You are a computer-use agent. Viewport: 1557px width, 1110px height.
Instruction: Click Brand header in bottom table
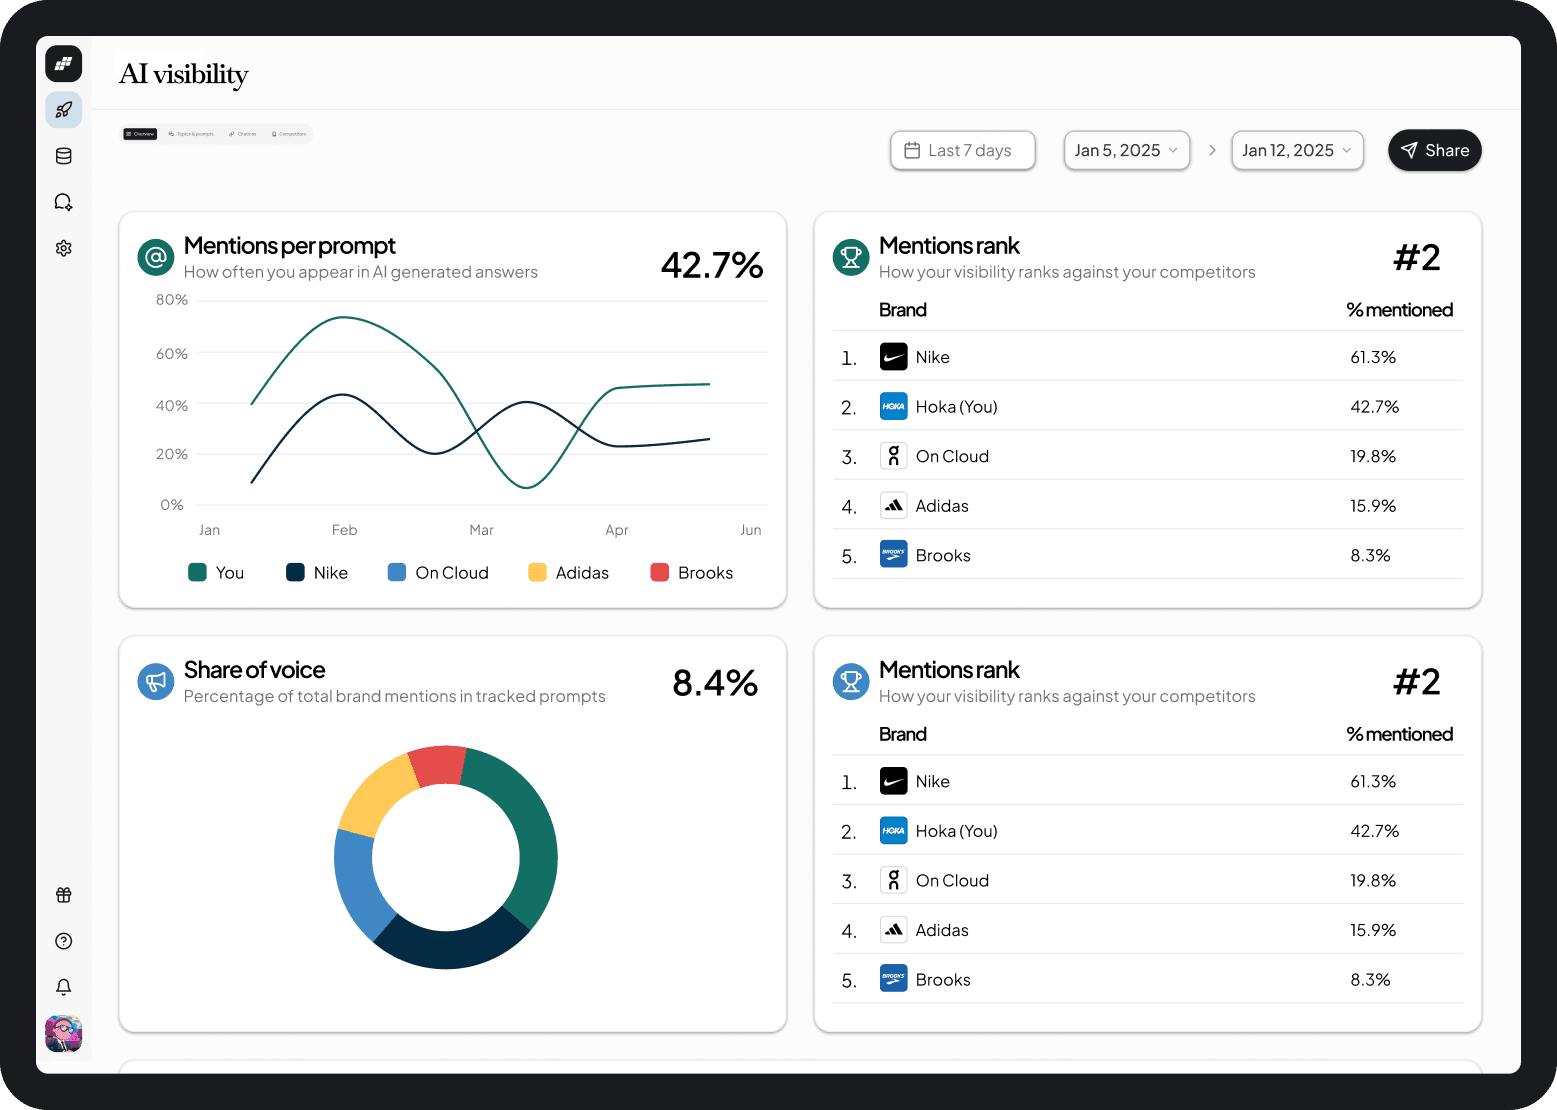tap(903, 734)
